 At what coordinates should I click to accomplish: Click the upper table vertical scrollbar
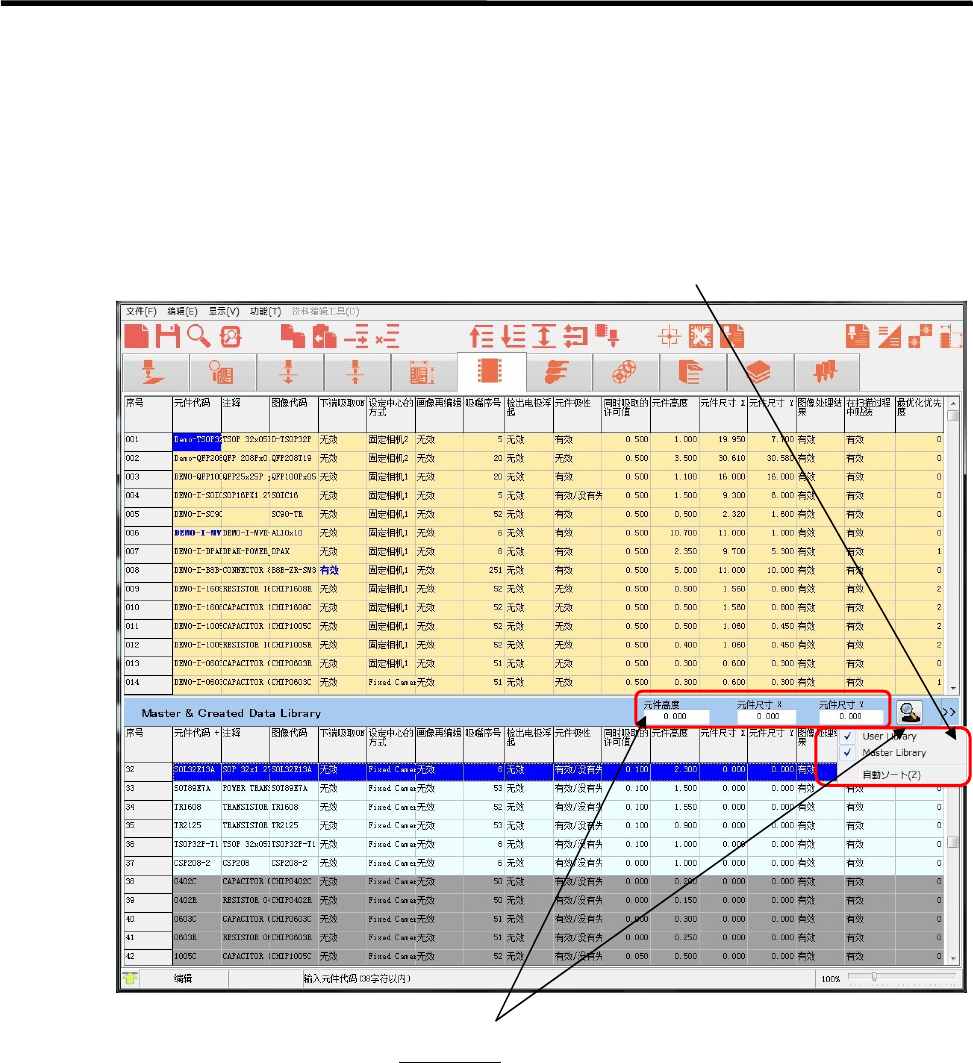(953, 544)
